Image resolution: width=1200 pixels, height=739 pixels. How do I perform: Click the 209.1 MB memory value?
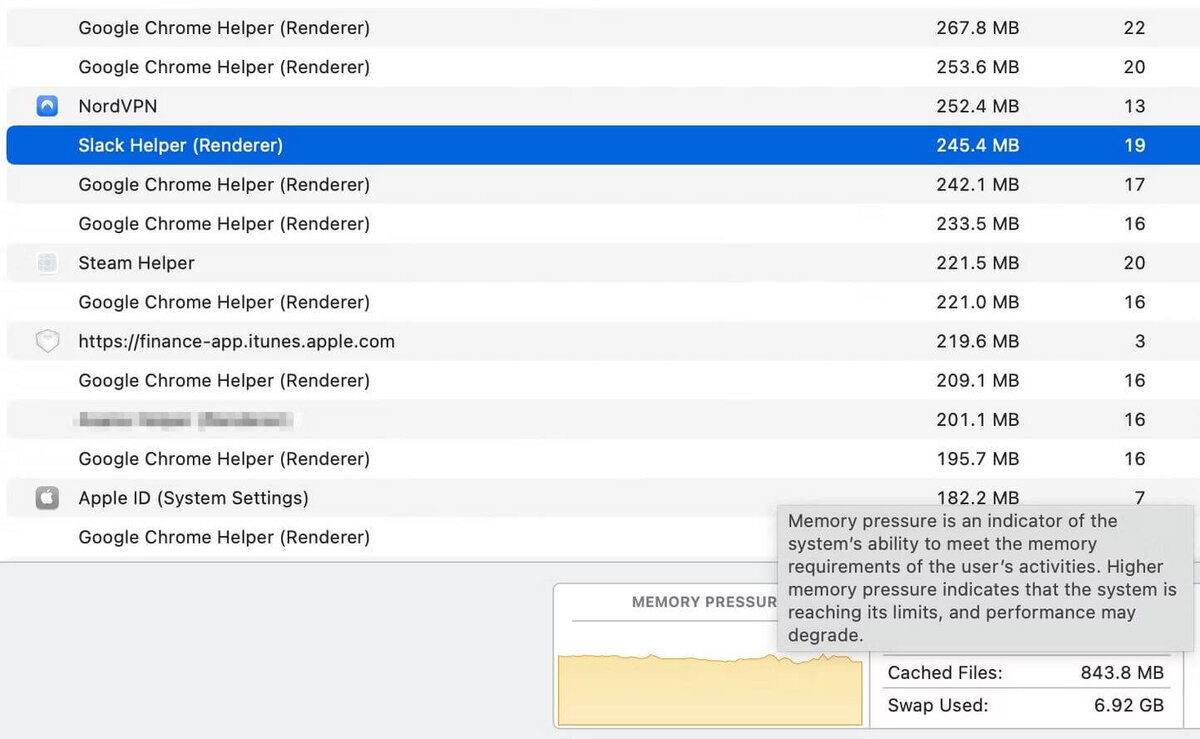point(978,380)
